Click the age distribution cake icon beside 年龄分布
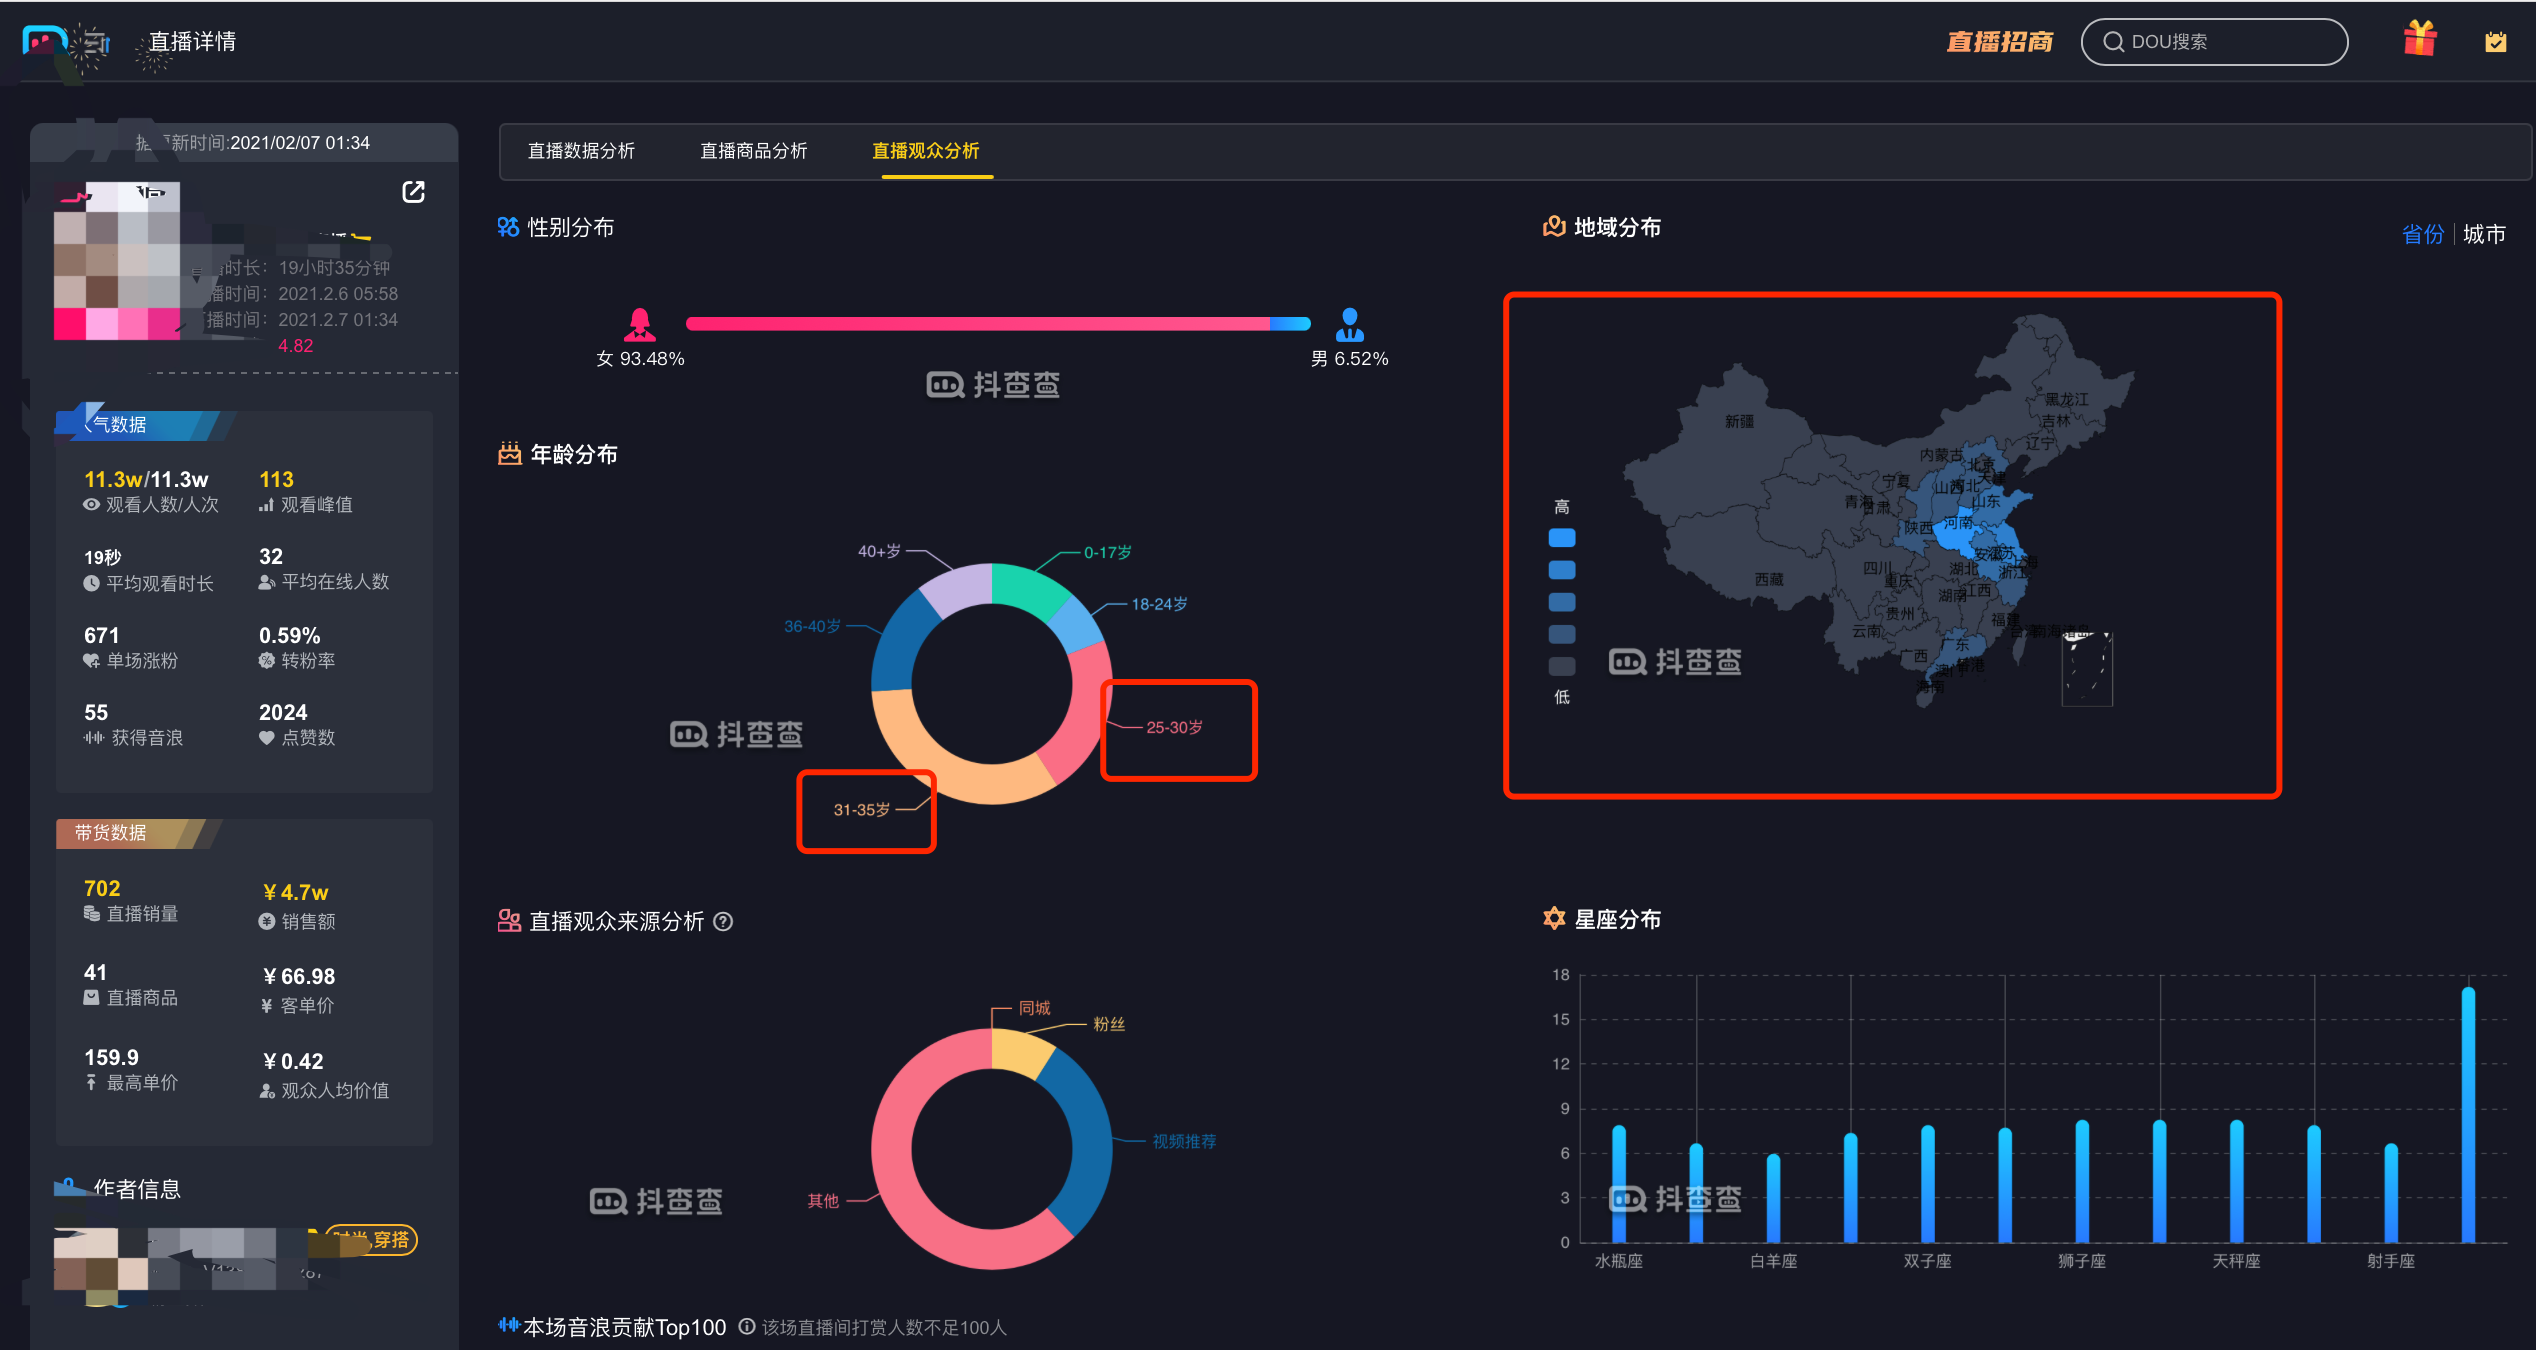Viewport: 2536px width, 1350px height. coord(508,453)
